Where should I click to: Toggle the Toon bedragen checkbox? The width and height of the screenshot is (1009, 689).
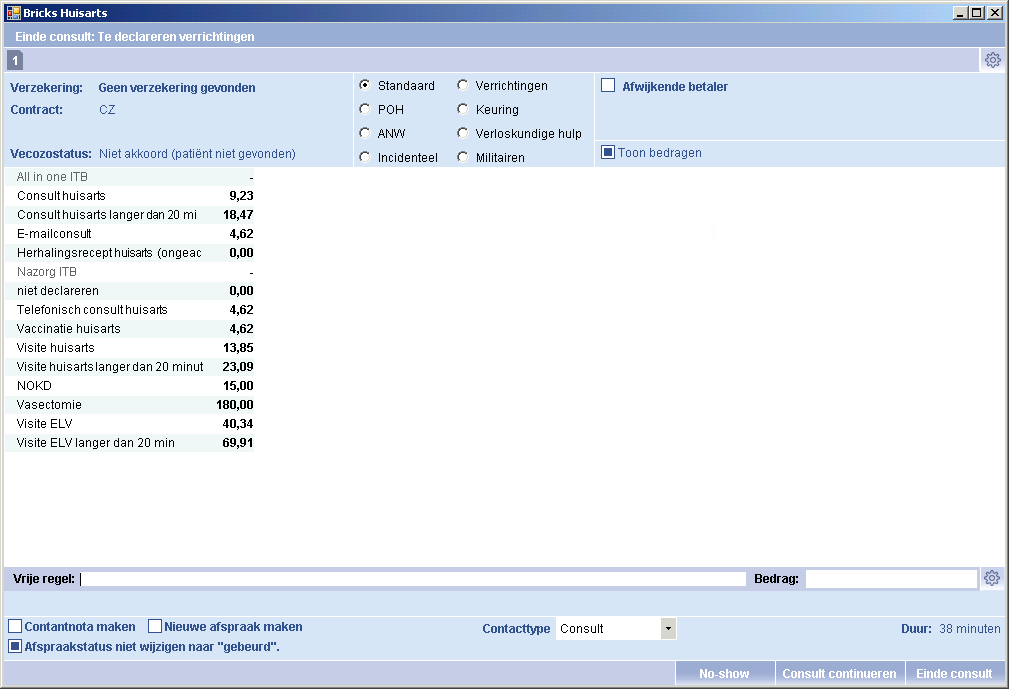click(608, 152)
